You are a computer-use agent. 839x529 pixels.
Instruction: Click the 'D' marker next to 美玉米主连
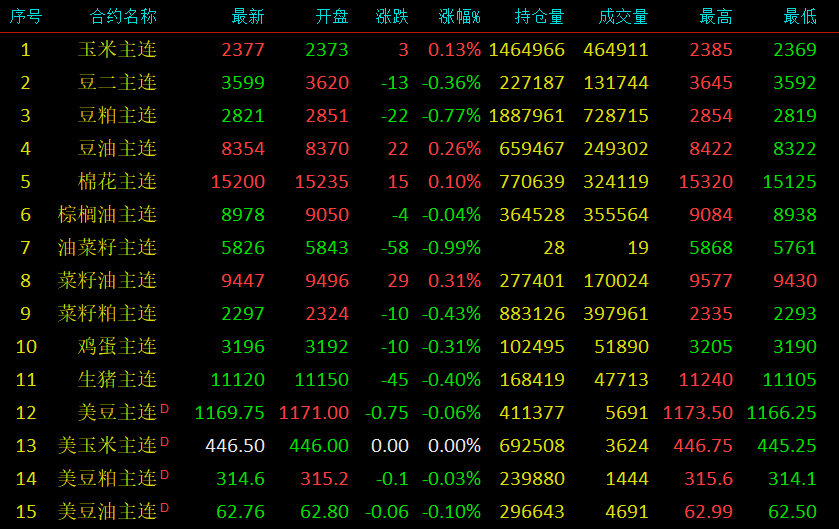[165, 440]
